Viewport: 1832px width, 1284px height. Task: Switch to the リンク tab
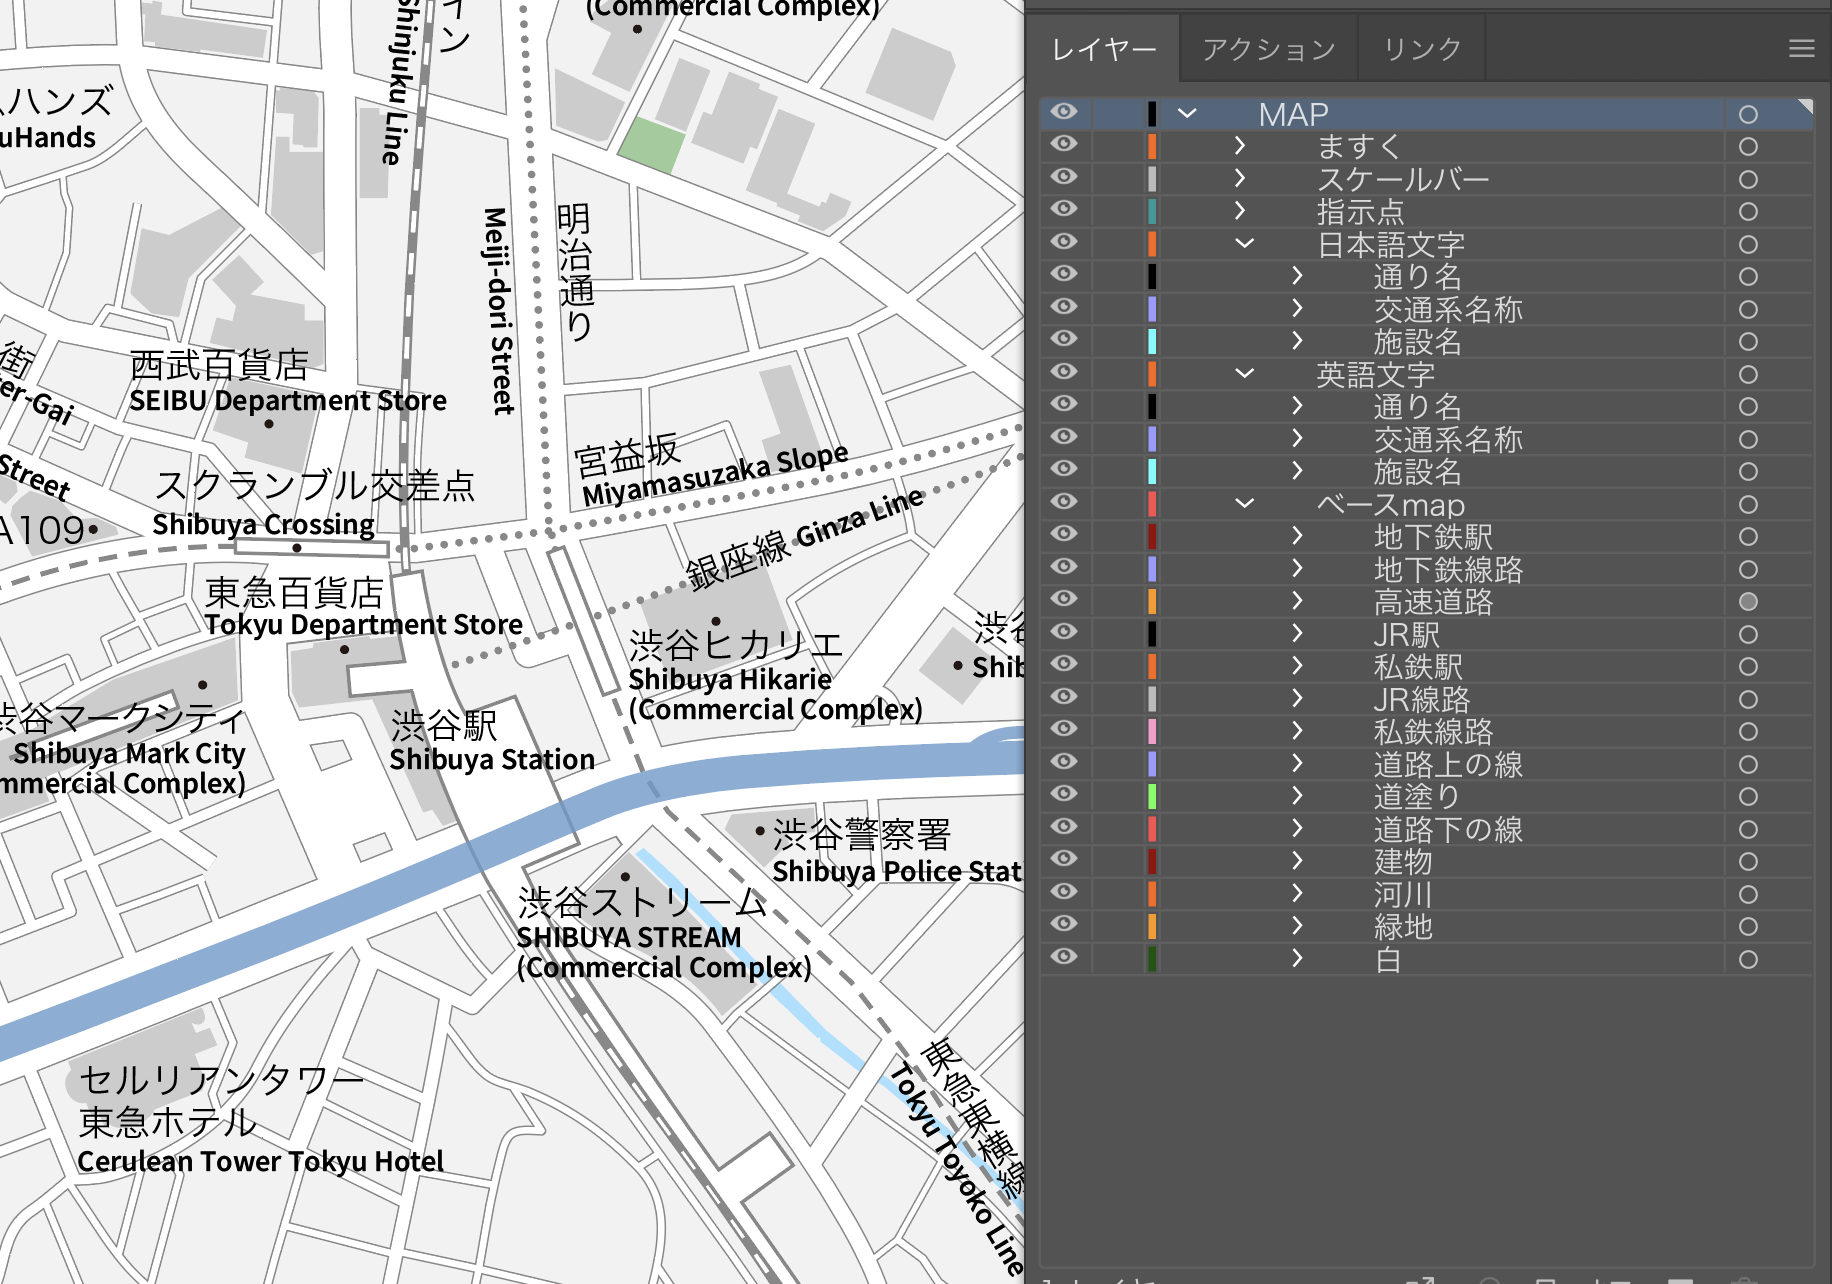pos(1421,49)
